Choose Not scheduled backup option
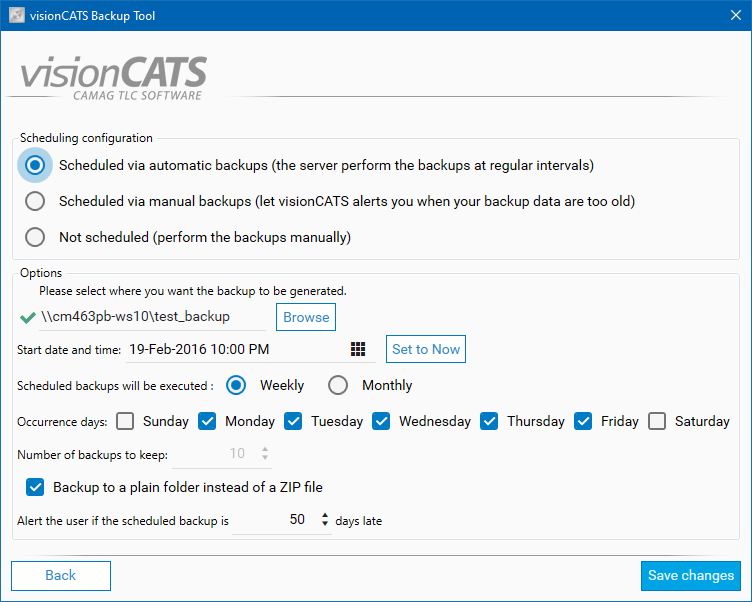 coord(36,237)
